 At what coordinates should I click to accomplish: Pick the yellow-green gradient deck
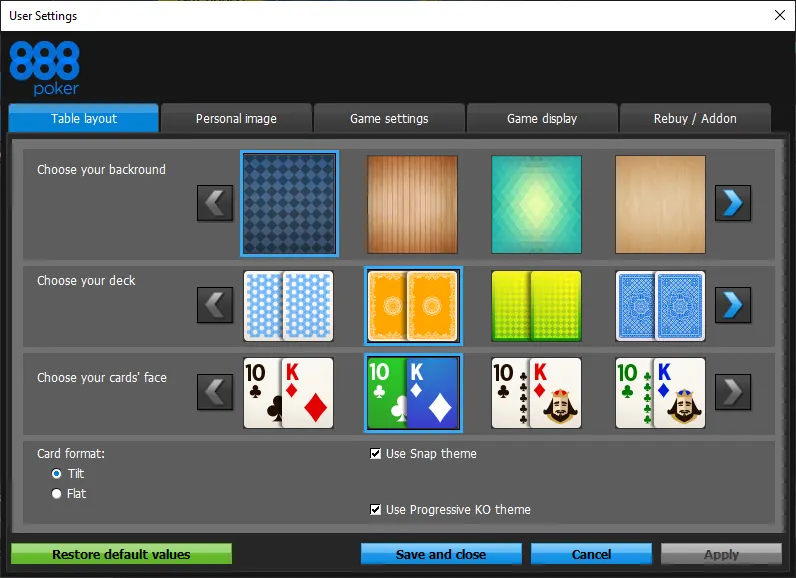point(537,305)
